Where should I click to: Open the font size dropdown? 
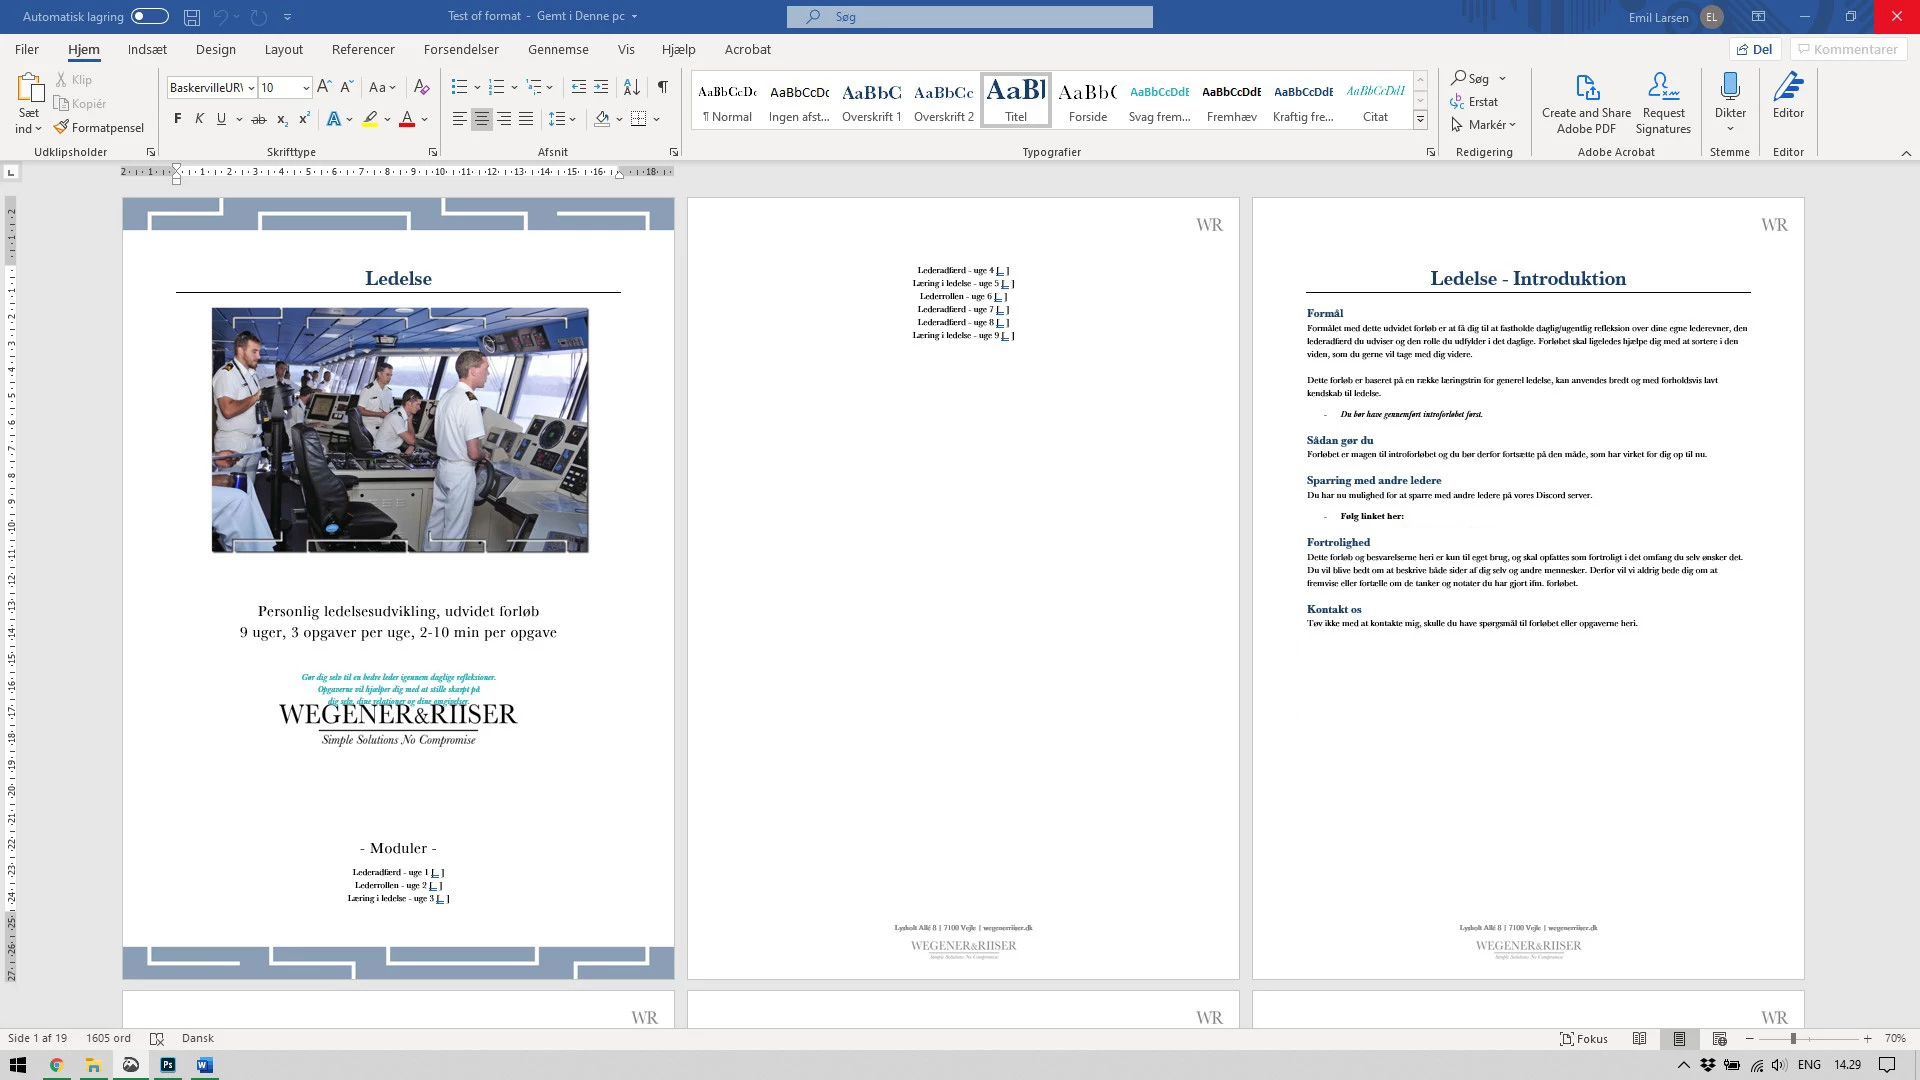click(x=306, y=88)
